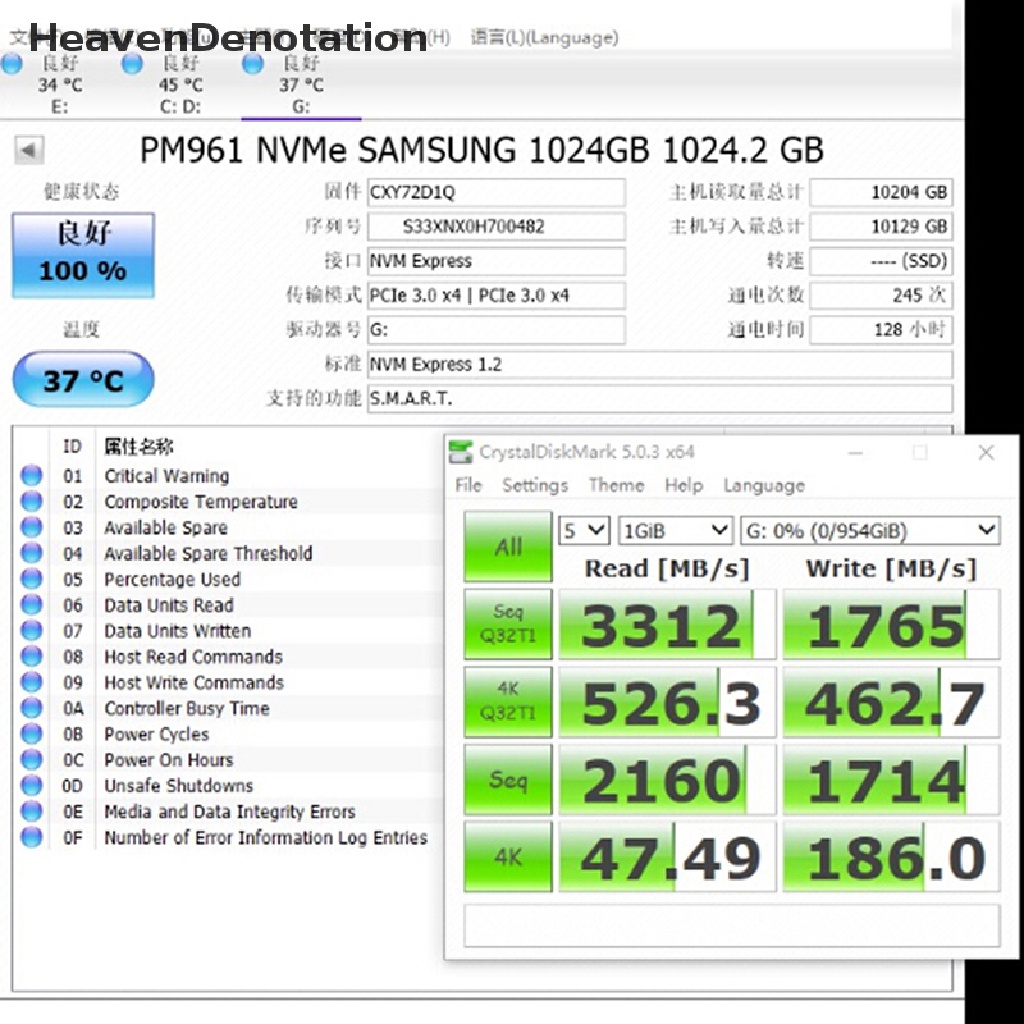The width and height of the screenshot is (1024, 1024).
Task: Click the standard field NVM Express 1.2
Action: coord(660,364)
